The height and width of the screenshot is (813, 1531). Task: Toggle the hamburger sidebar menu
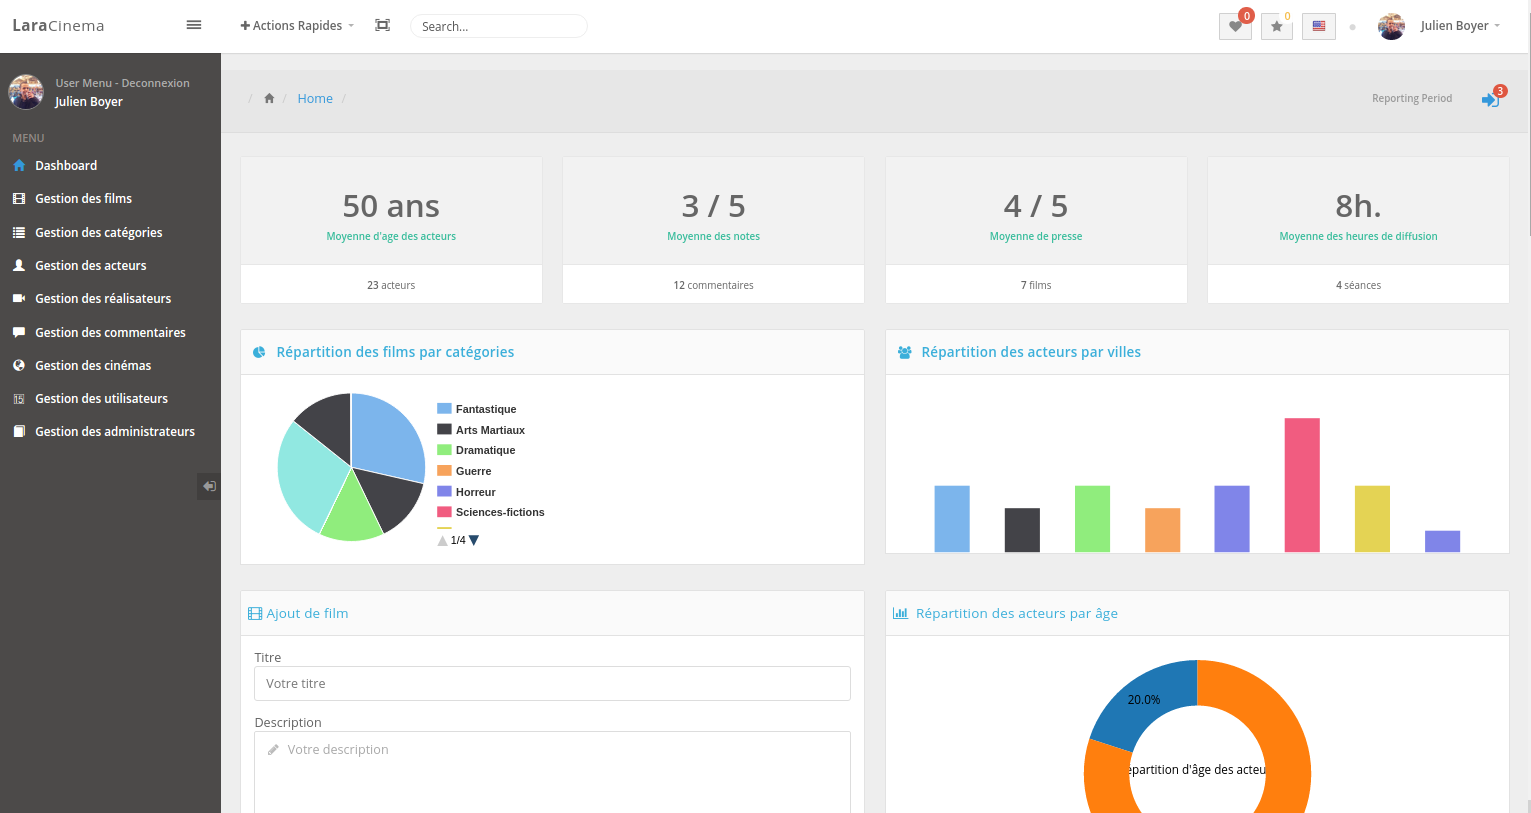[x=194, y=25]
